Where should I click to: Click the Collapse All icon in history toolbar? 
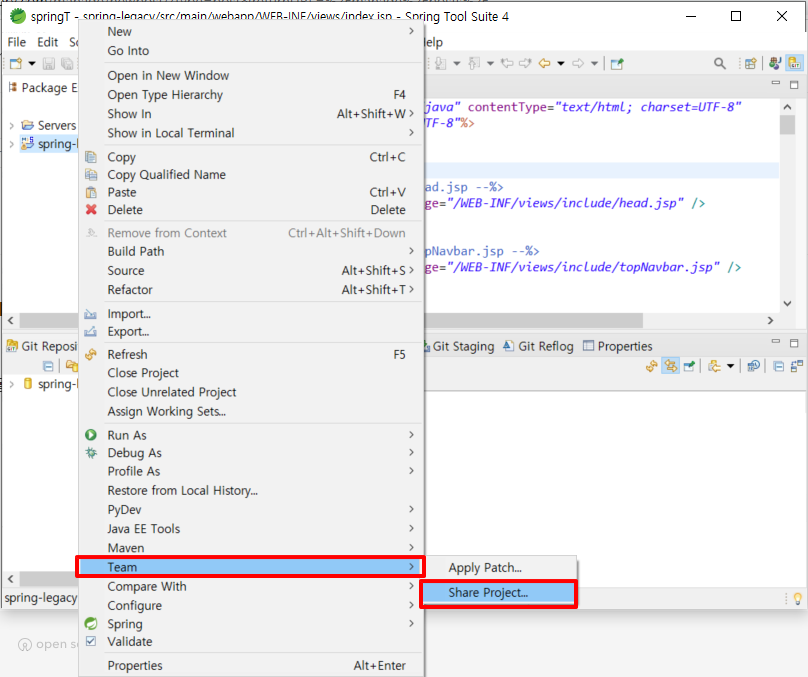click(779, 366)
